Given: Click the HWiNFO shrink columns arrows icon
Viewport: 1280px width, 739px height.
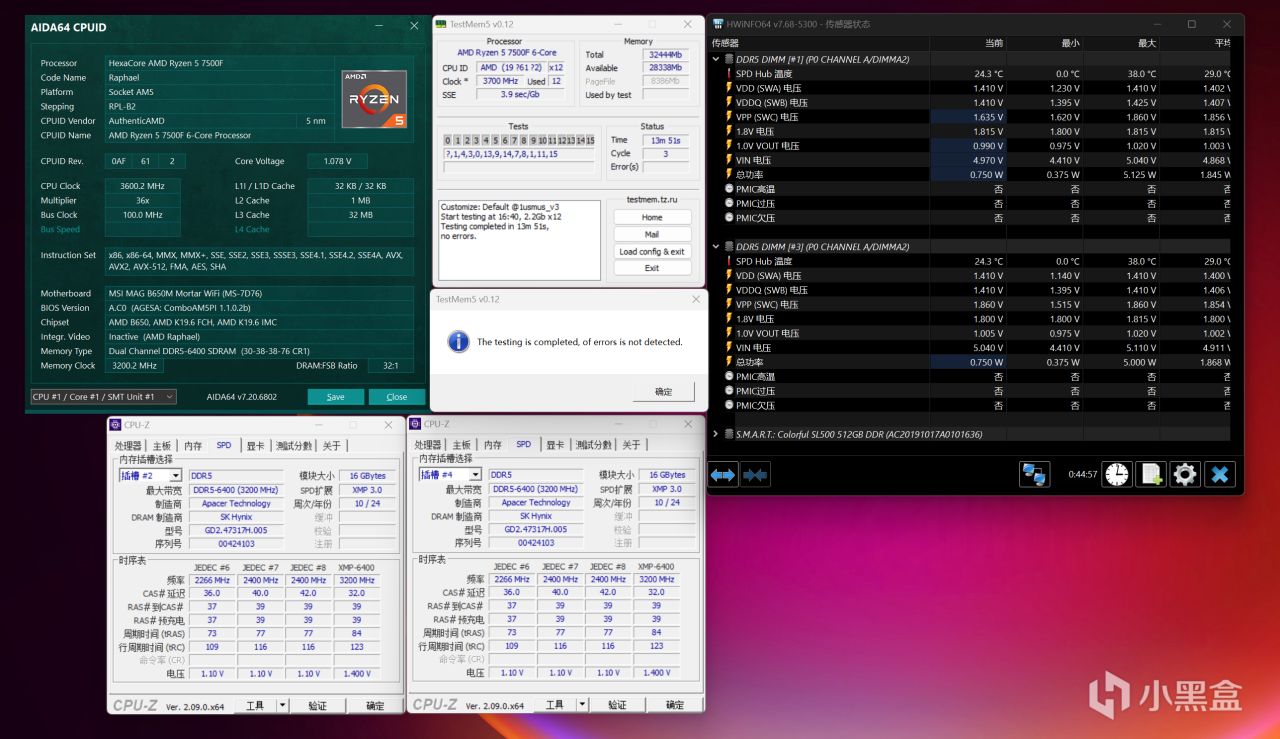Looking at the screenshot, I should pyautogui.click(x=756, y=474).
